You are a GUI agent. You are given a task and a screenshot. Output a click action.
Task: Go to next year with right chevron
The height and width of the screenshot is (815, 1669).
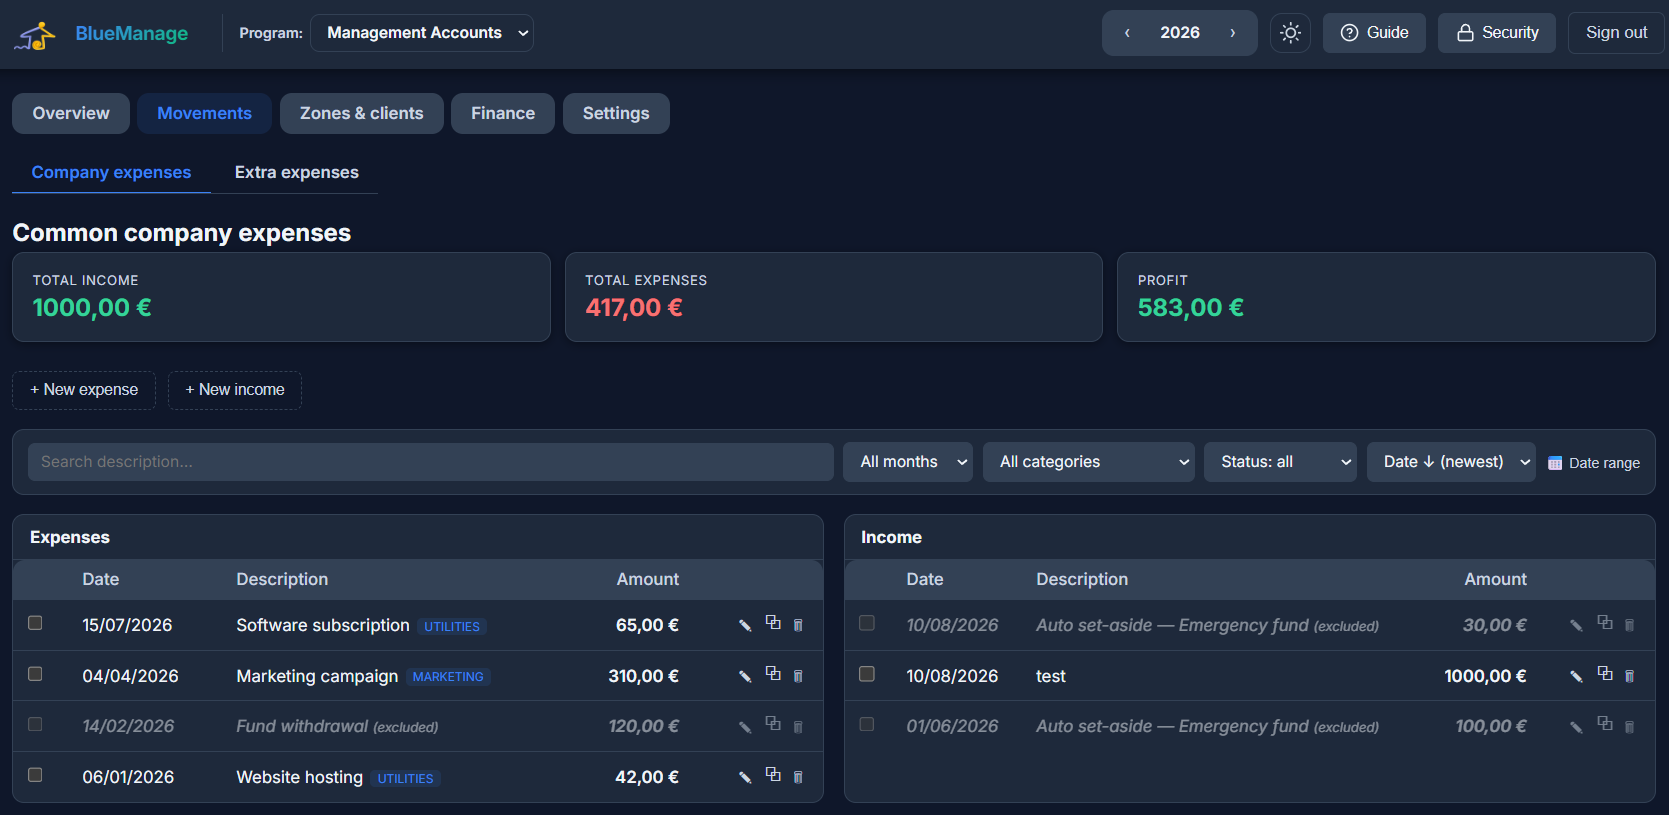pos(1232,33)
